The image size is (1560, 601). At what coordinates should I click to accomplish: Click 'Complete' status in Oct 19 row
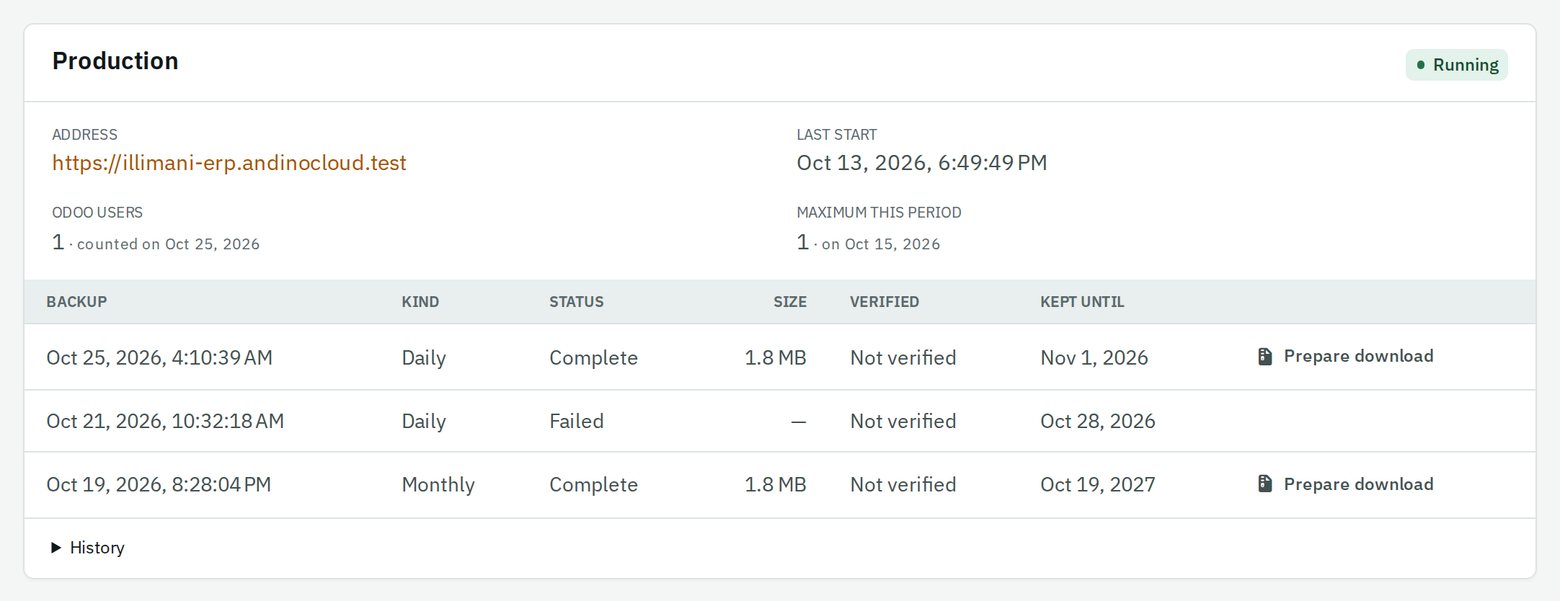pyautogui.click(x=593, y=485)
